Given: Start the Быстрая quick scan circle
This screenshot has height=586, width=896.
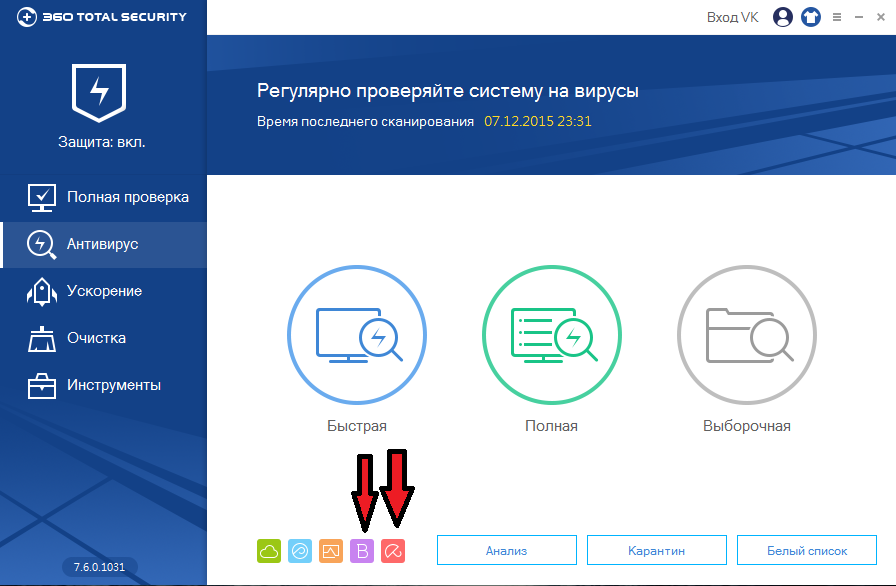Looking at the screenshot, I should click(357, 335).
